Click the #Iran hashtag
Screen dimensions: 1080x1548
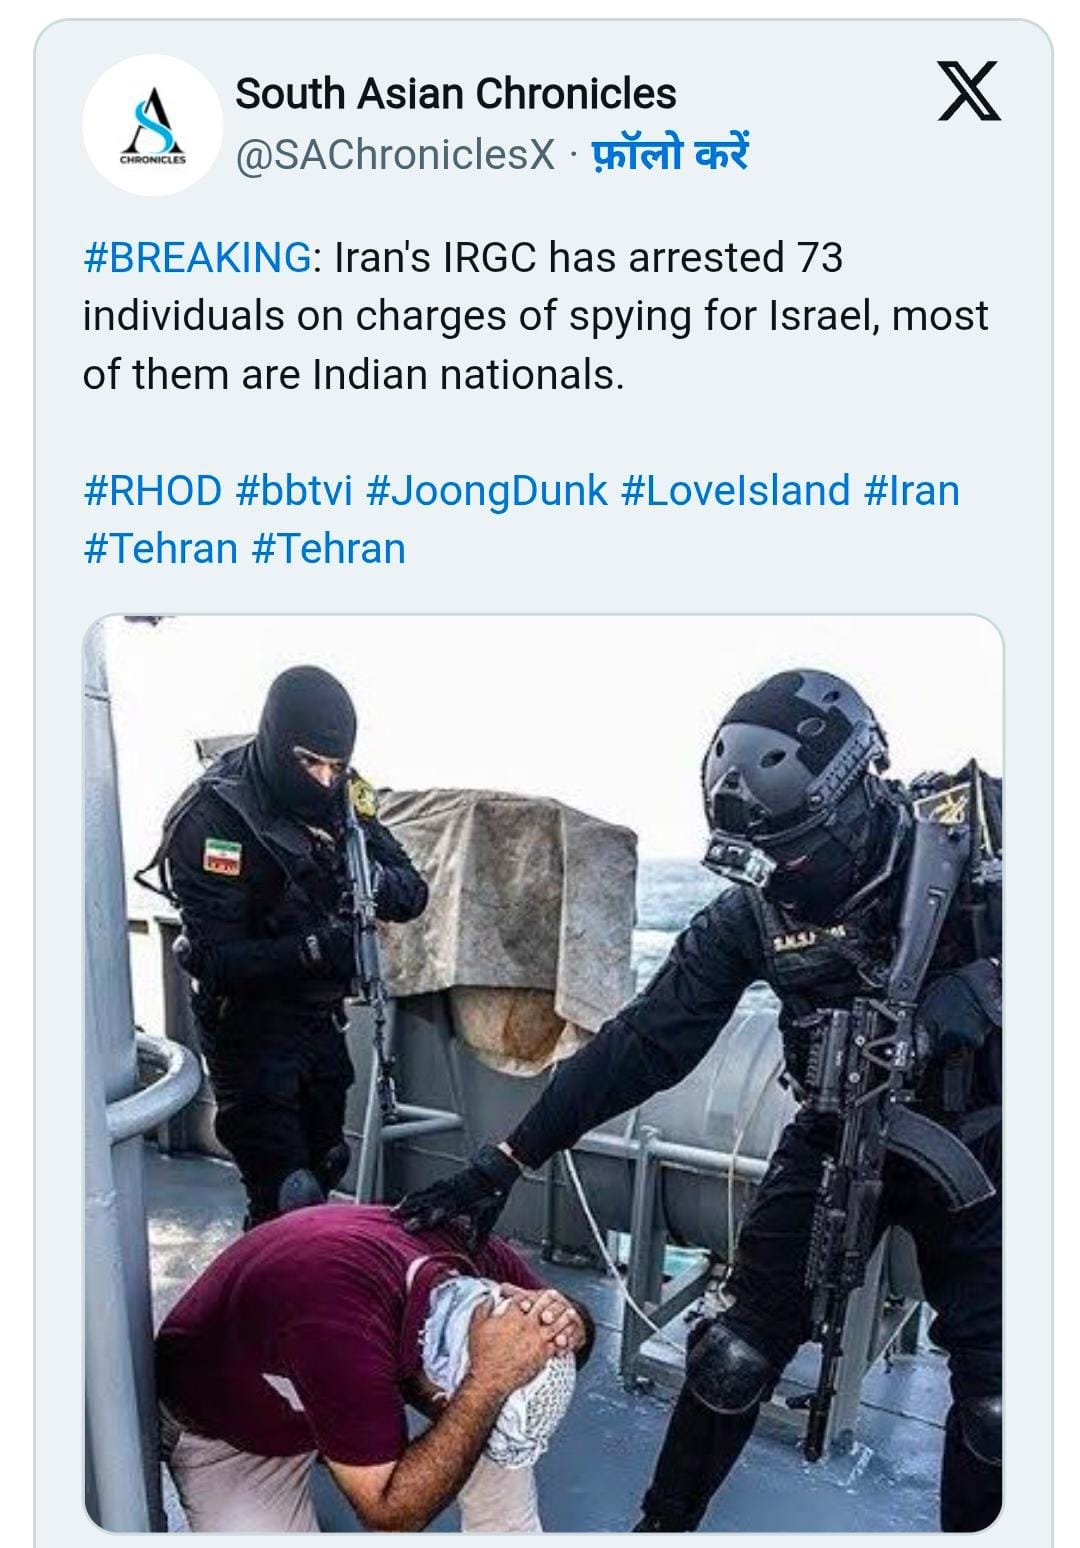(911, 491)
